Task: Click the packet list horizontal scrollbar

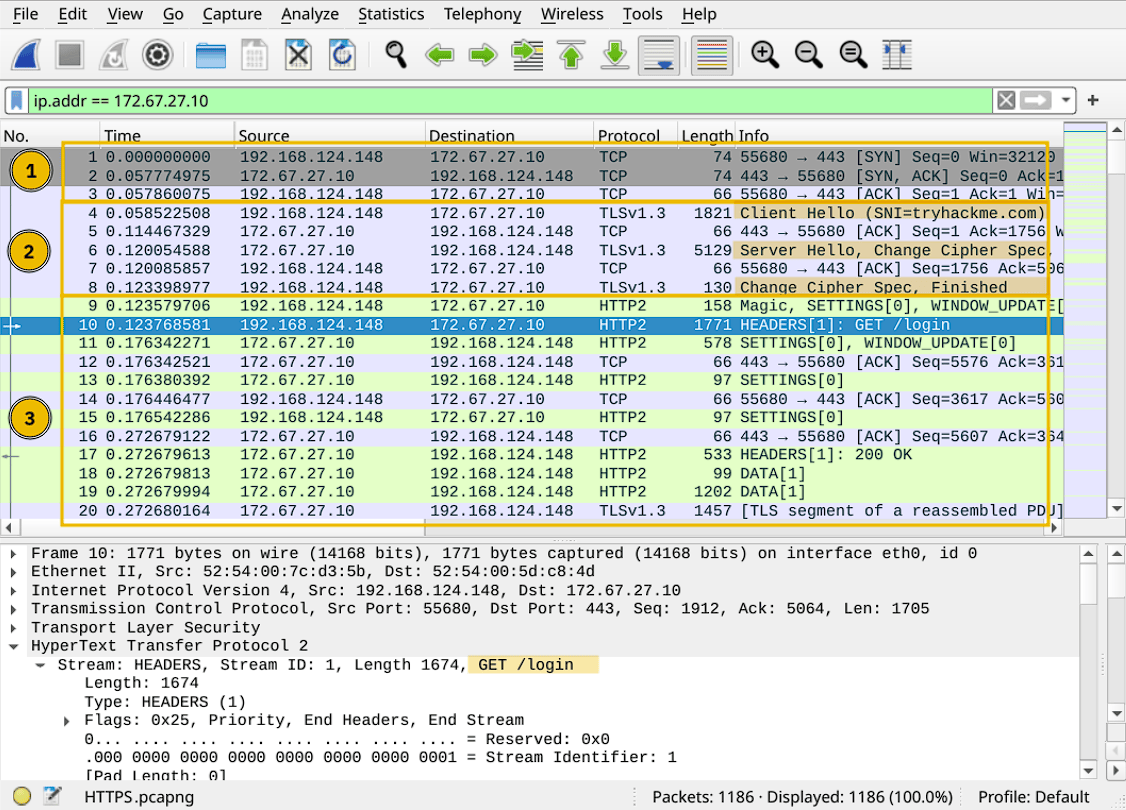Action: point(531,528)
